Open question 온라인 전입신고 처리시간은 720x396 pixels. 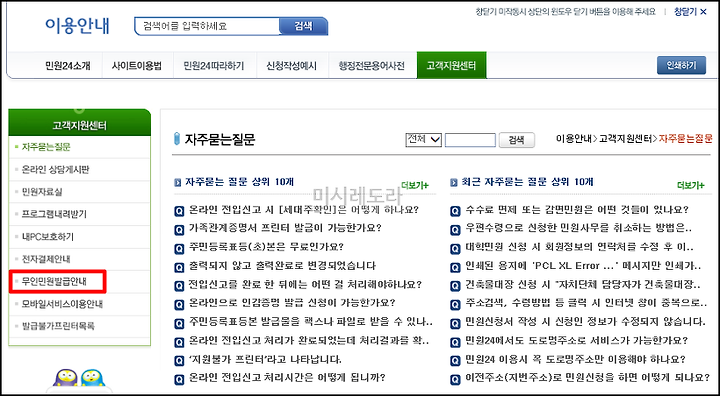pyautogui.click(x=287, y=378)
